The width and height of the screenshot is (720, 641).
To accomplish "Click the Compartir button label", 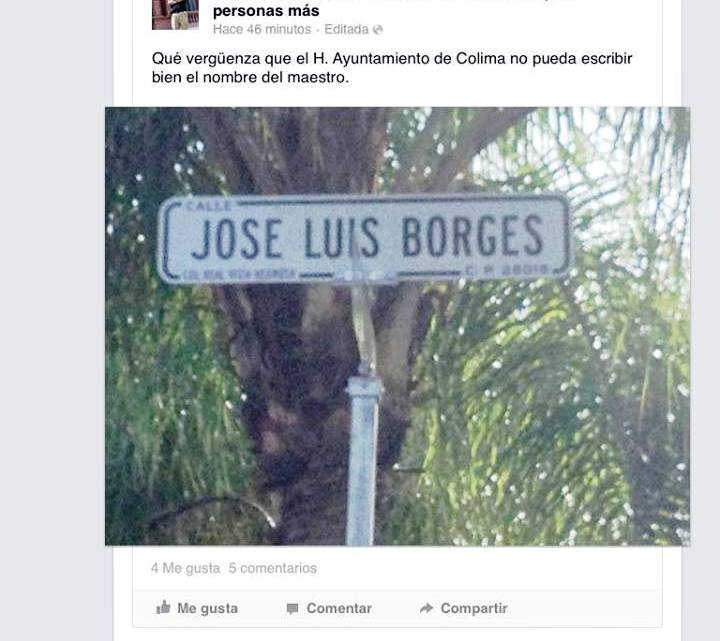I will point(474,608).
